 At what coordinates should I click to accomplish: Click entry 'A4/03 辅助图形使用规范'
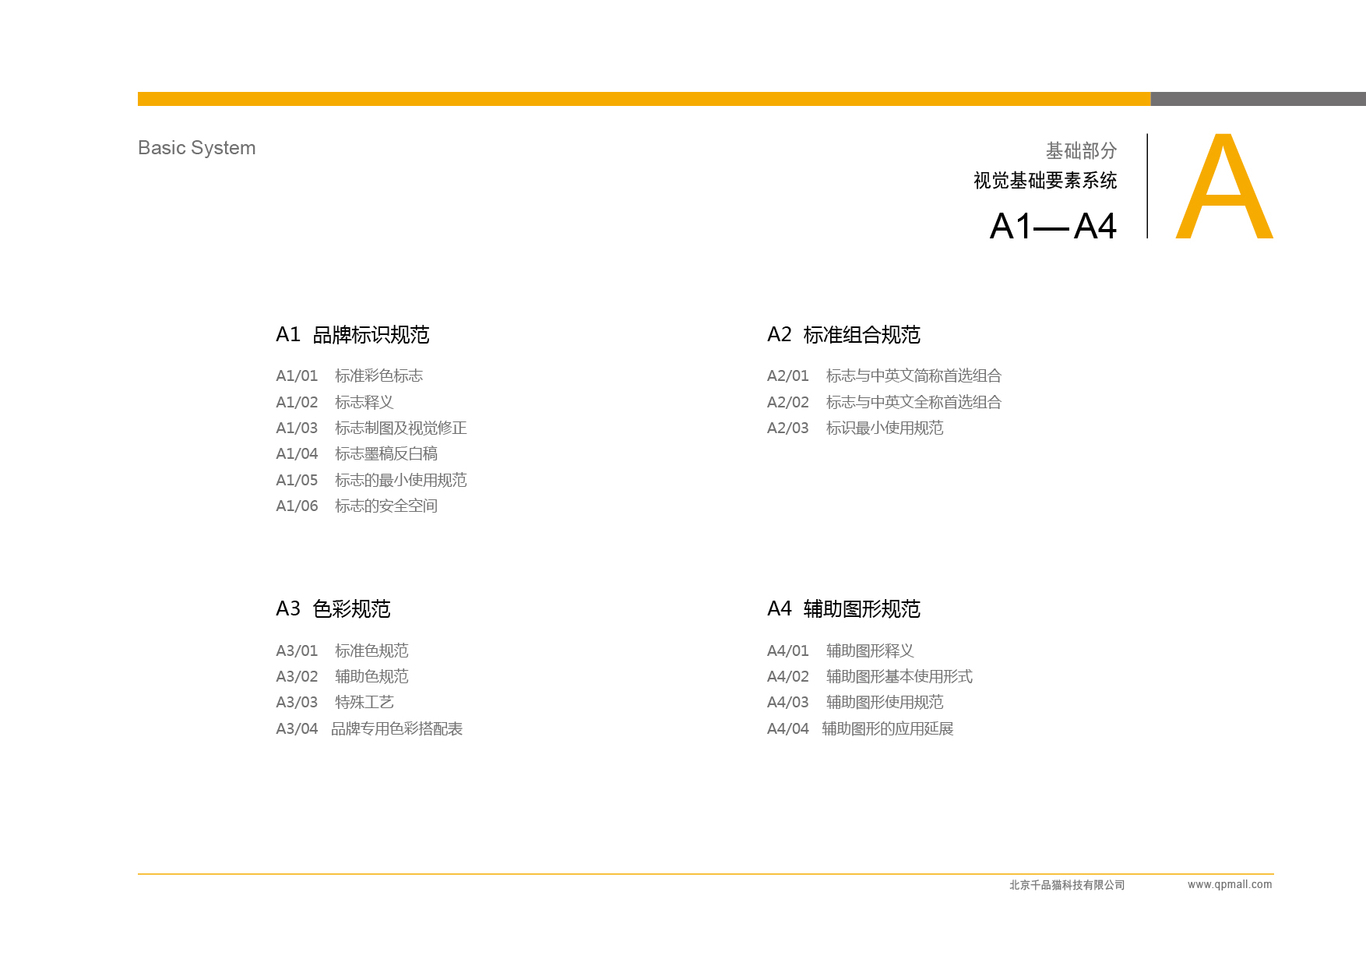click(856, 703)
